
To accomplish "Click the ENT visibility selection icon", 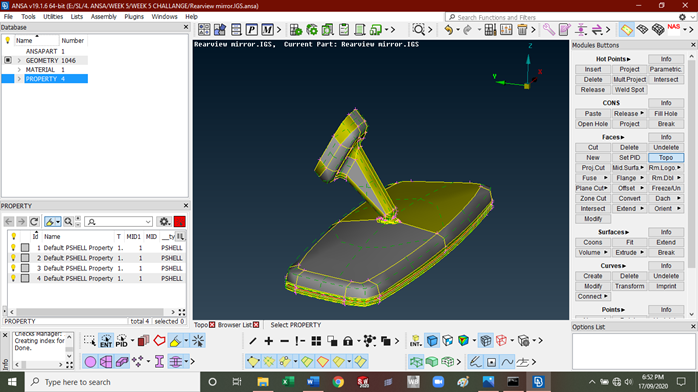I will 106,341.
